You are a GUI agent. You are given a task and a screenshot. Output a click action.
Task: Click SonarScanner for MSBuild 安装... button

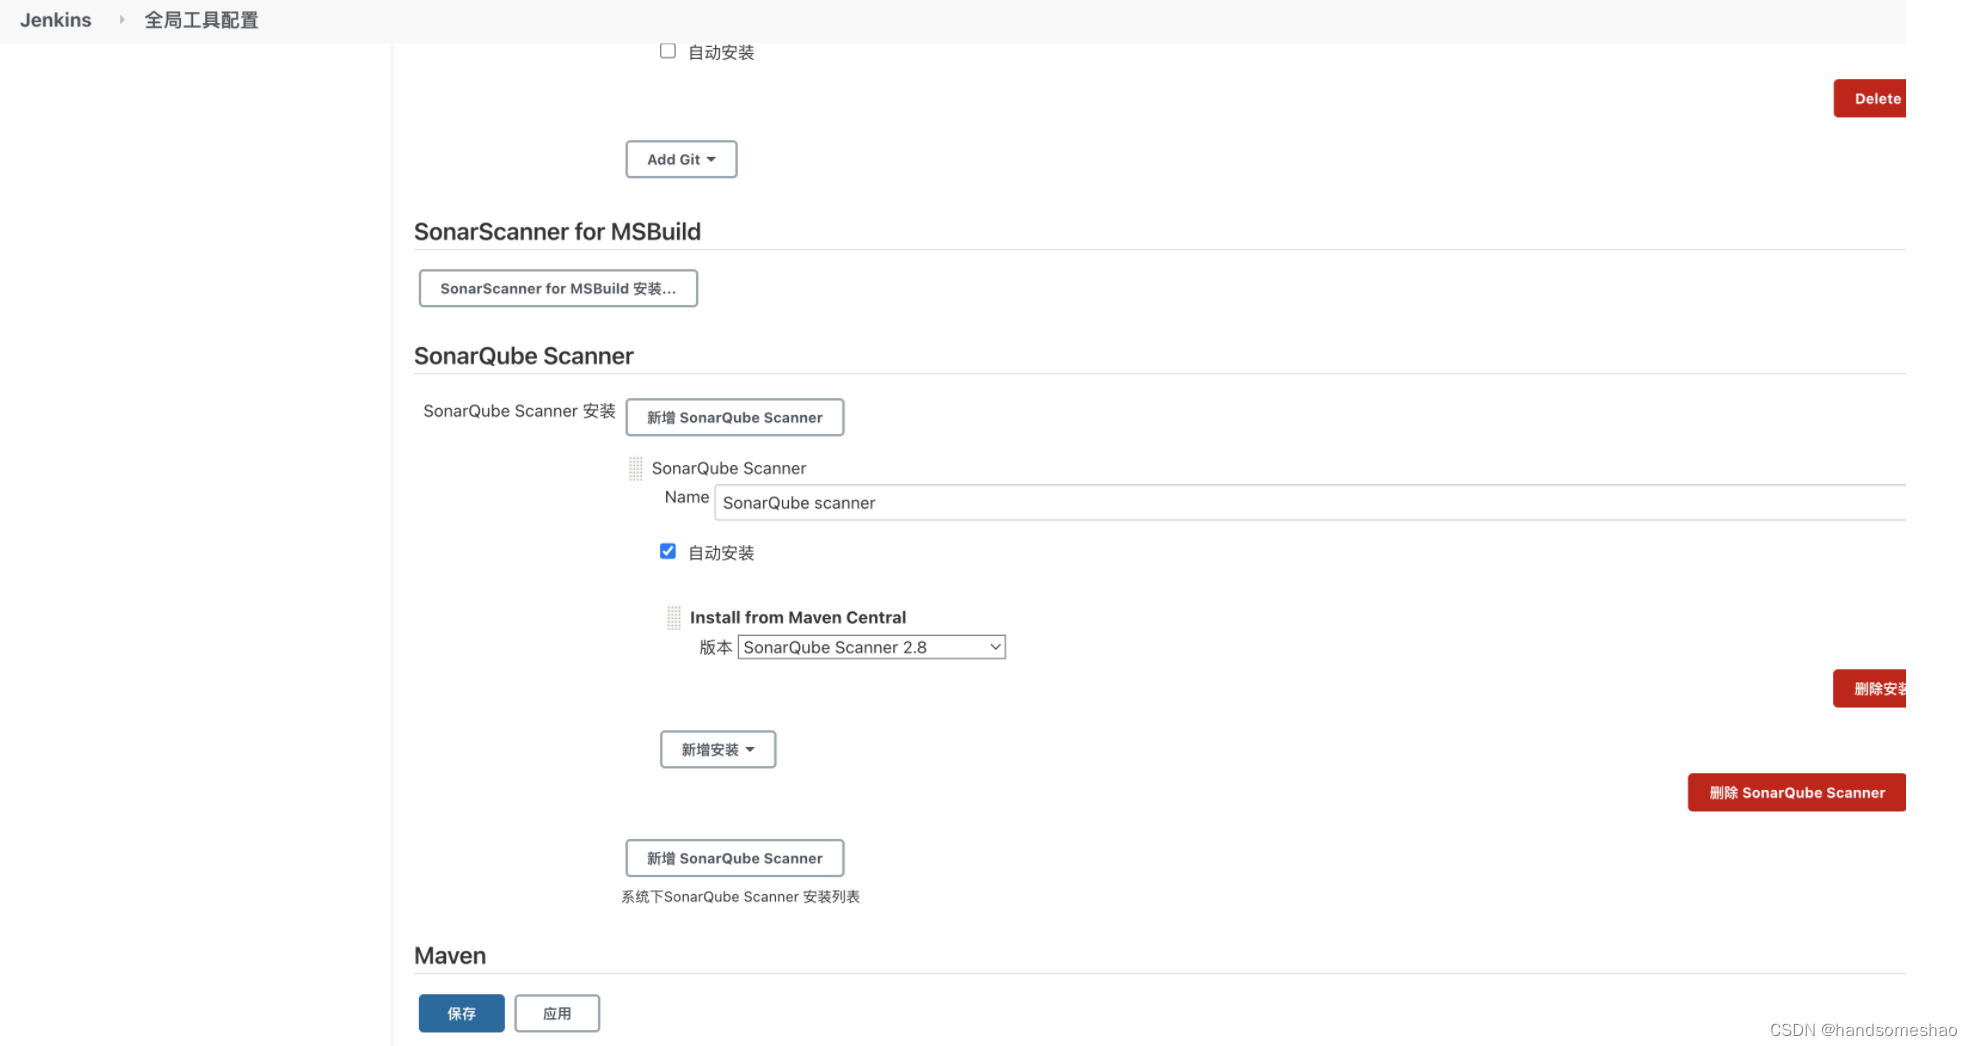point(558,288)
